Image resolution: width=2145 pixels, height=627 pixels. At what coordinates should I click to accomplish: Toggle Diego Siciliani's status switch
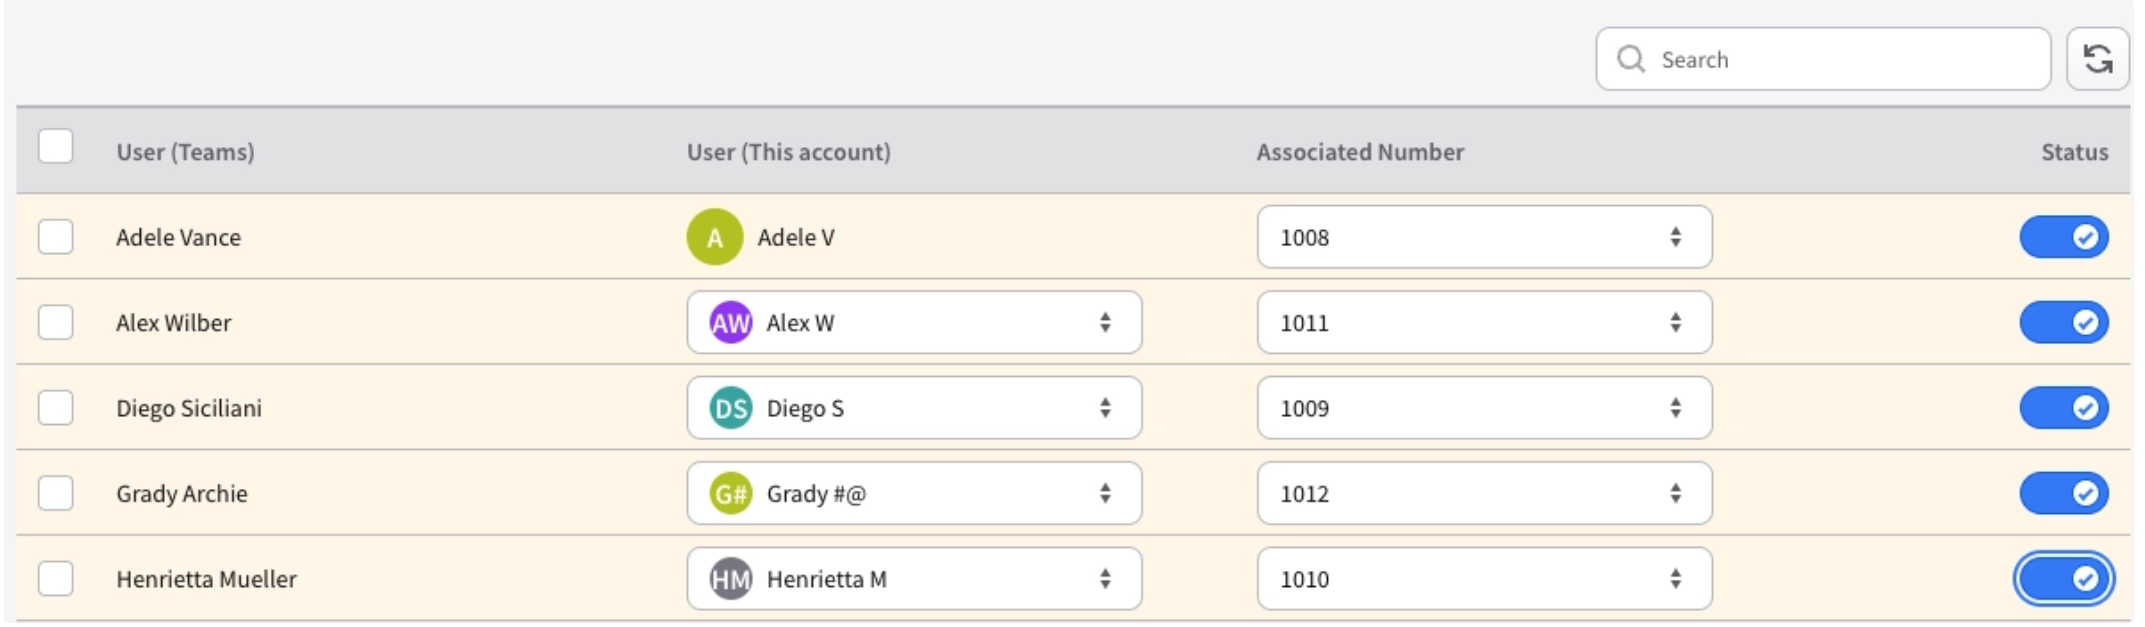coord(2064,408)
